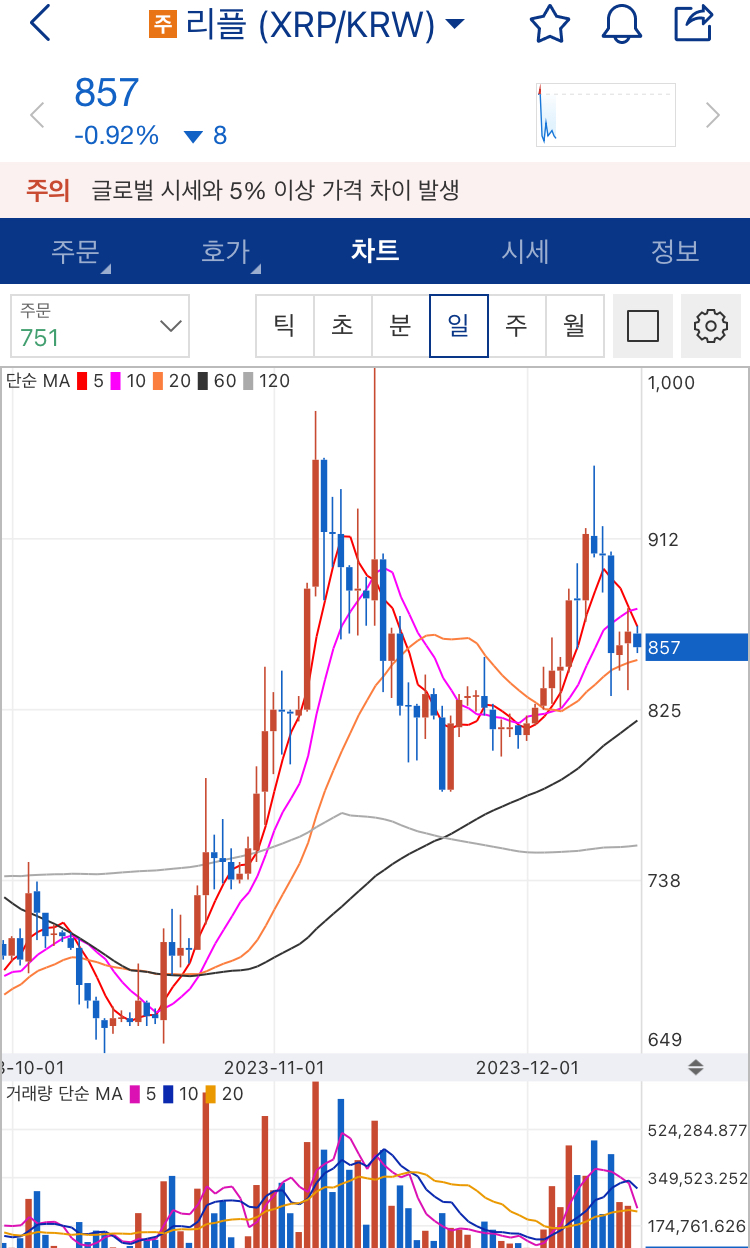Select the 주 weekly chart interval
750x1248 pixels.
[517, 326]
